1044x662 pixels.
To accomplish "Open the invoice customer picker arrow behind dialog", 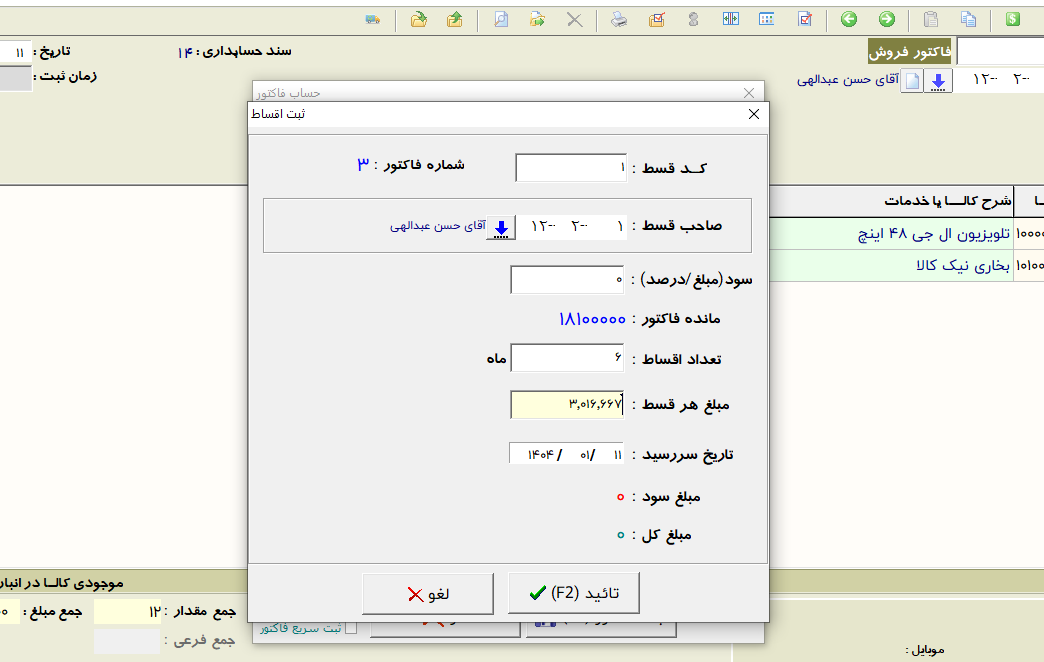I will 938,82.
